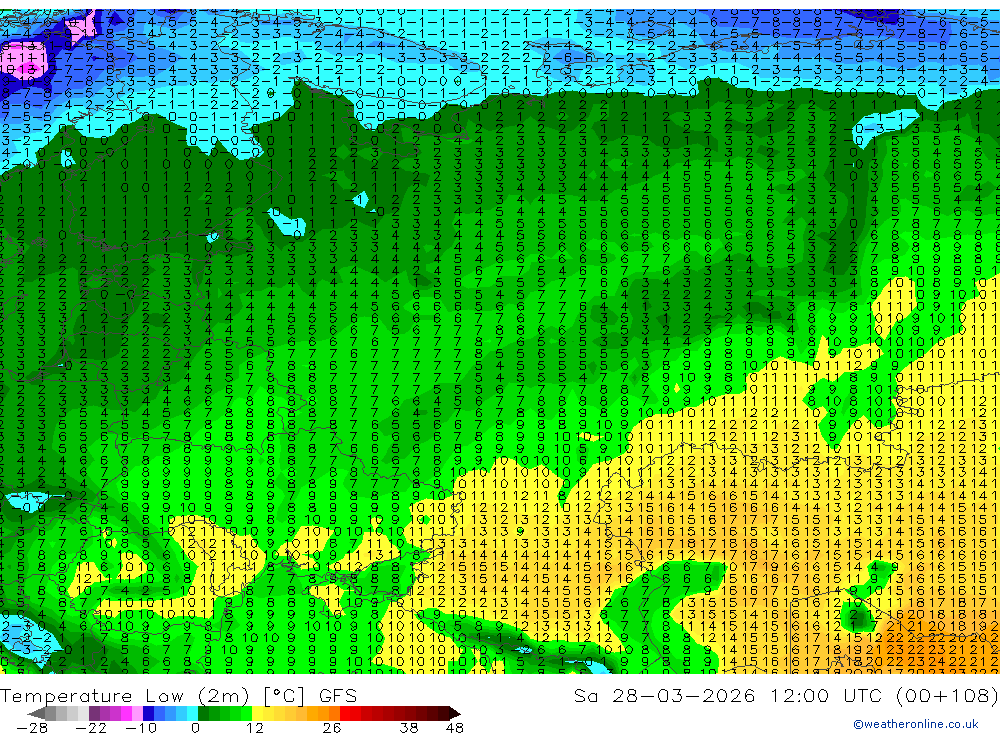The height and width of the screenshot is (733, 1000).
Task: Pick the yellow legend swatch at 12
Action: click(257, 714)
